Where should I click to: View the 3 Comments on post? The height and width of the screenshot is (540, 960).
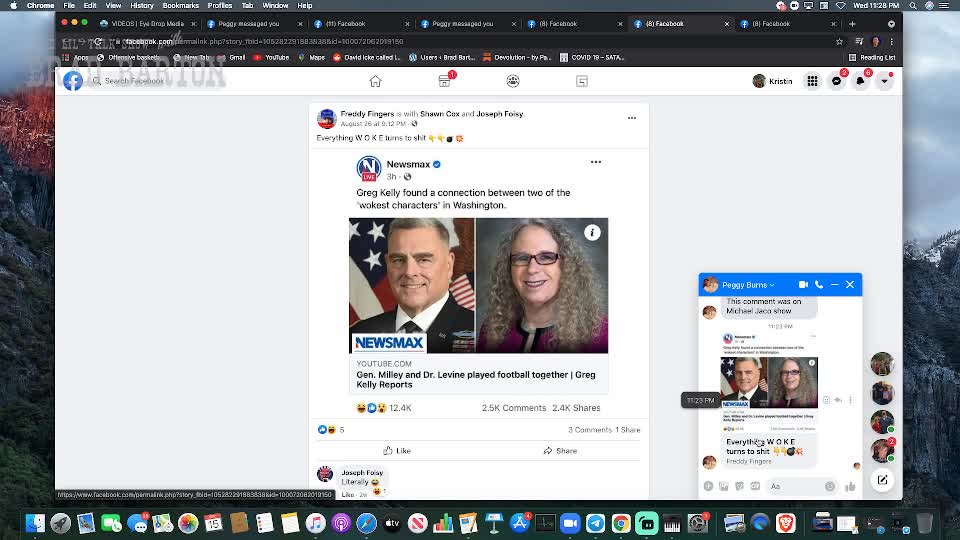(x=590, y=430)
